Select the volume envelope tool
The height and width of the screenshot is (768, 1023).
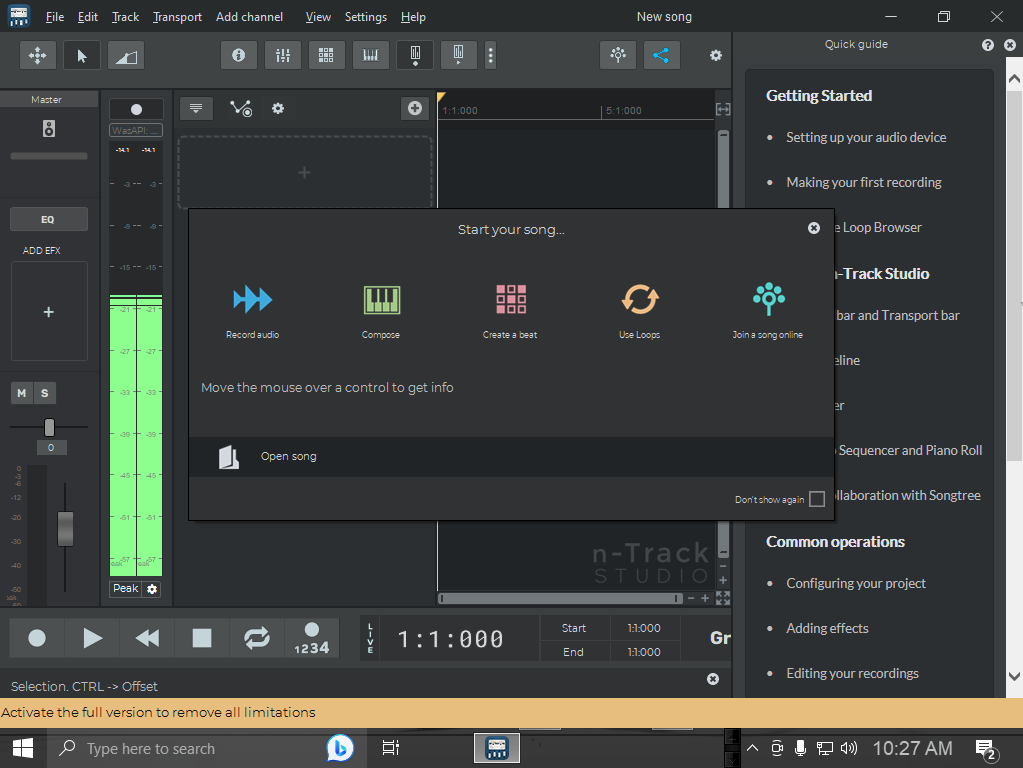click(126, 55)
